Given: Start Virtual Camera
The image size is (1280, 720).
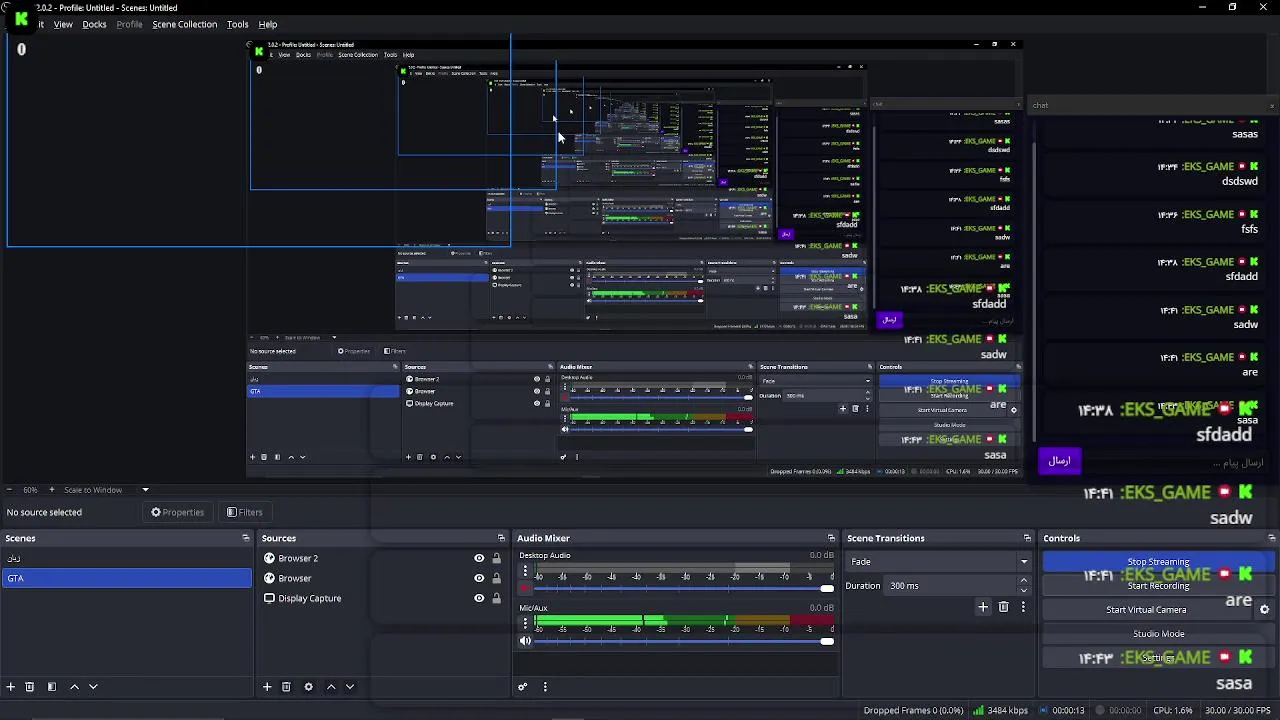Looking at the screenshot, I should (1146, 610).
